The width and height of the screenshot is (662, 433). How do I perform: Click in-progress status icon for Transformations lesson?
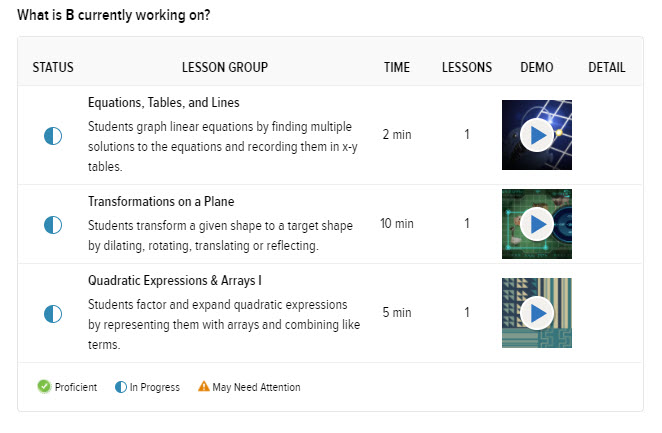(53, 225)
